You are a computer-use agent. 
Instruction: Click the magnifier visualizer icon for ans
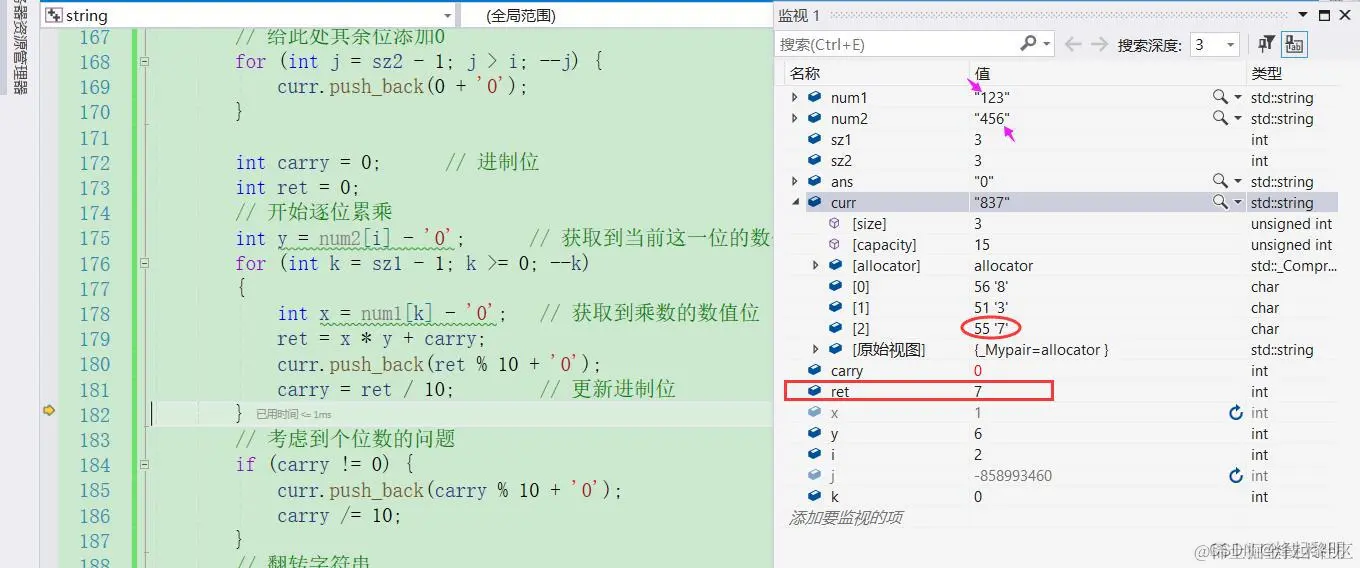pyautogui.click(x=1220, y=181)
